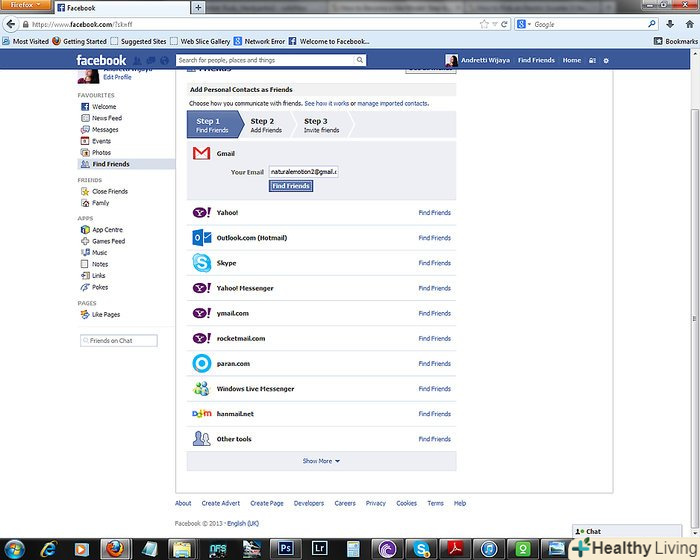Reload the page with the refresh icon

pyautogui.click(x=504, y=24)
